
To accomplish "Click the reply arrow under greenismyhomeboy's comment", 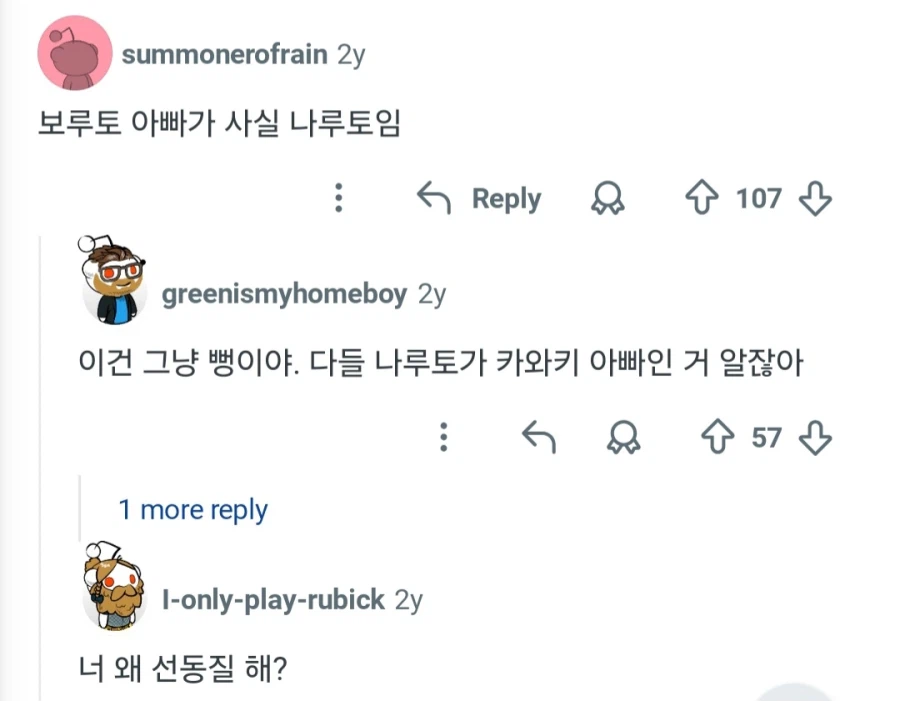I will [540, 437].
